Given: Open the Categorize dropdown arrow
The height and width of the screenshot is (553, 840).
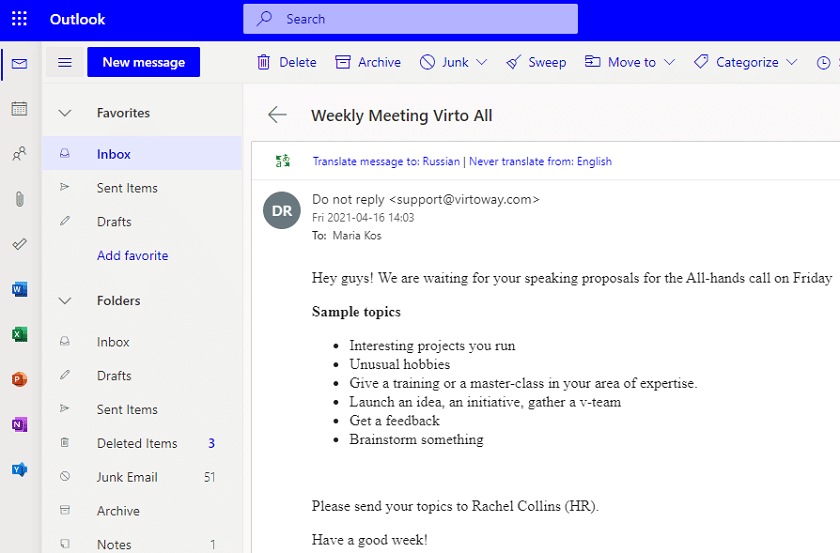Looking at the screenshot, I should coord(792,62).
